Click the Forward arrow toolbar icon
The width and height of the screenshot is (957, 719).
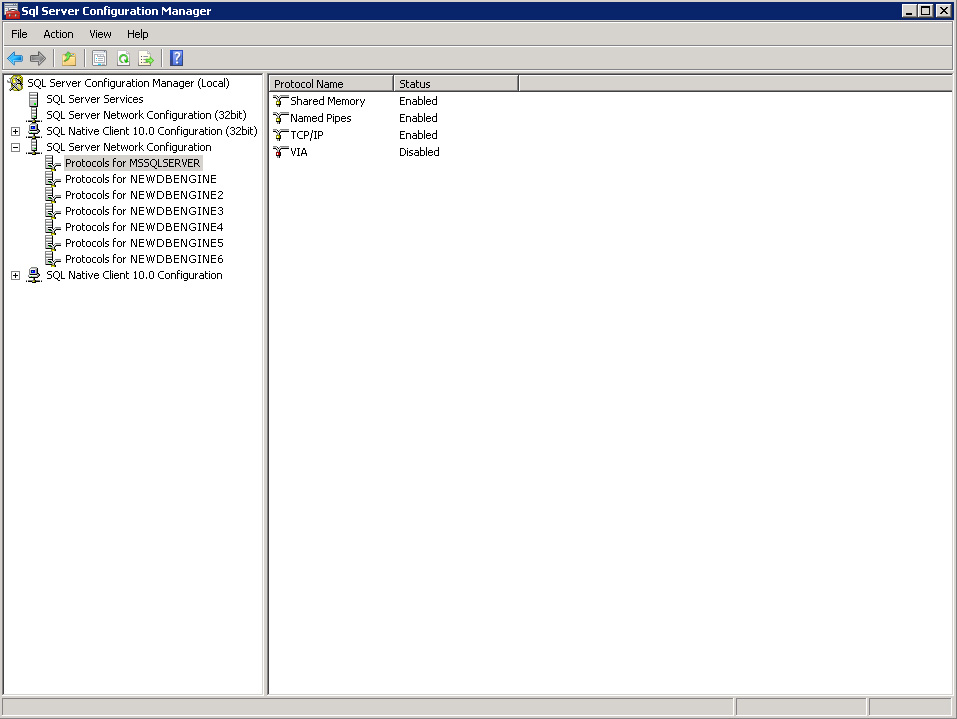[x=38, y=59]
